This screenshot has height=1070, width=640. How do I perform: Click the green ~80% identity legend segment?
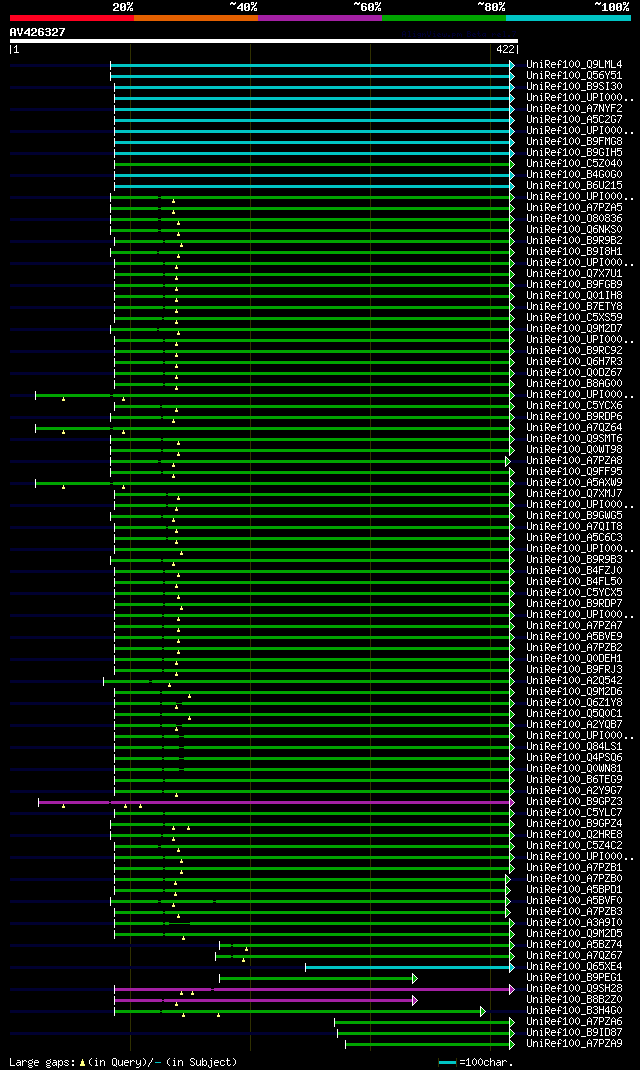(444, 18)
